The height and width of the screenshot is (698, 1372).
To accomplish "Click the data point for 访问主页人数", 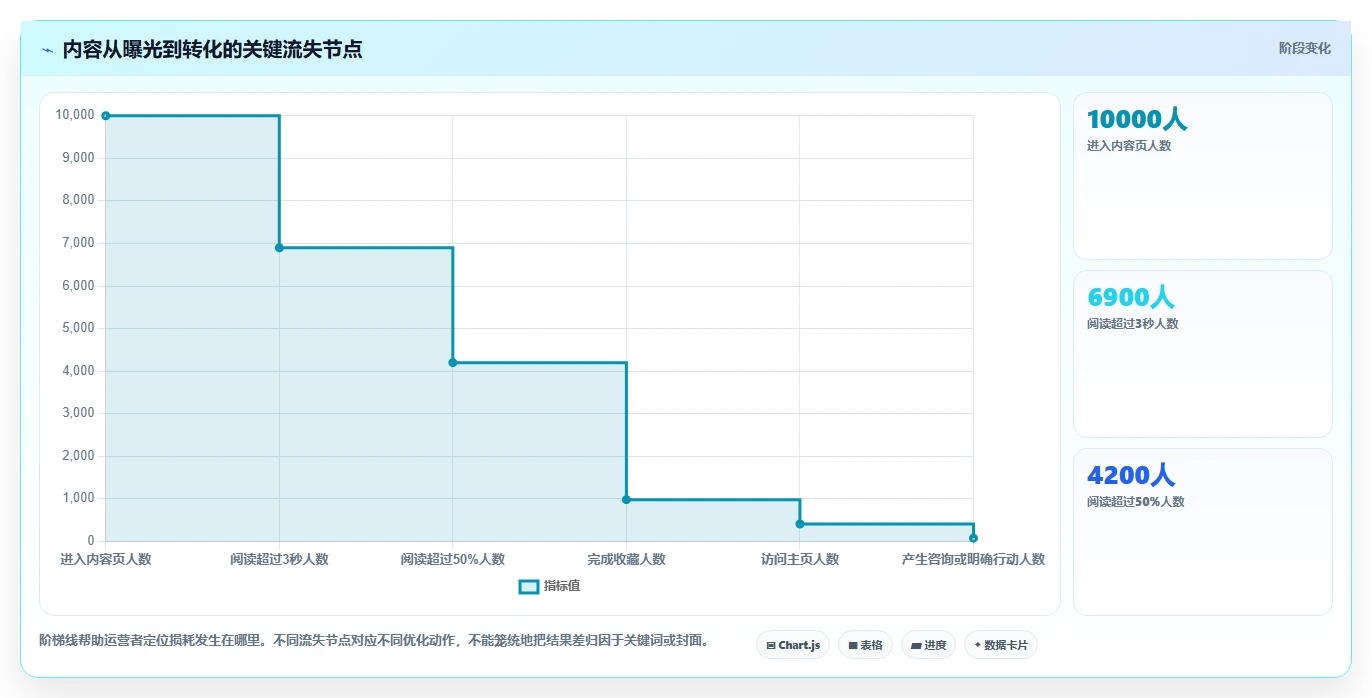I will [x=800, y=524].
